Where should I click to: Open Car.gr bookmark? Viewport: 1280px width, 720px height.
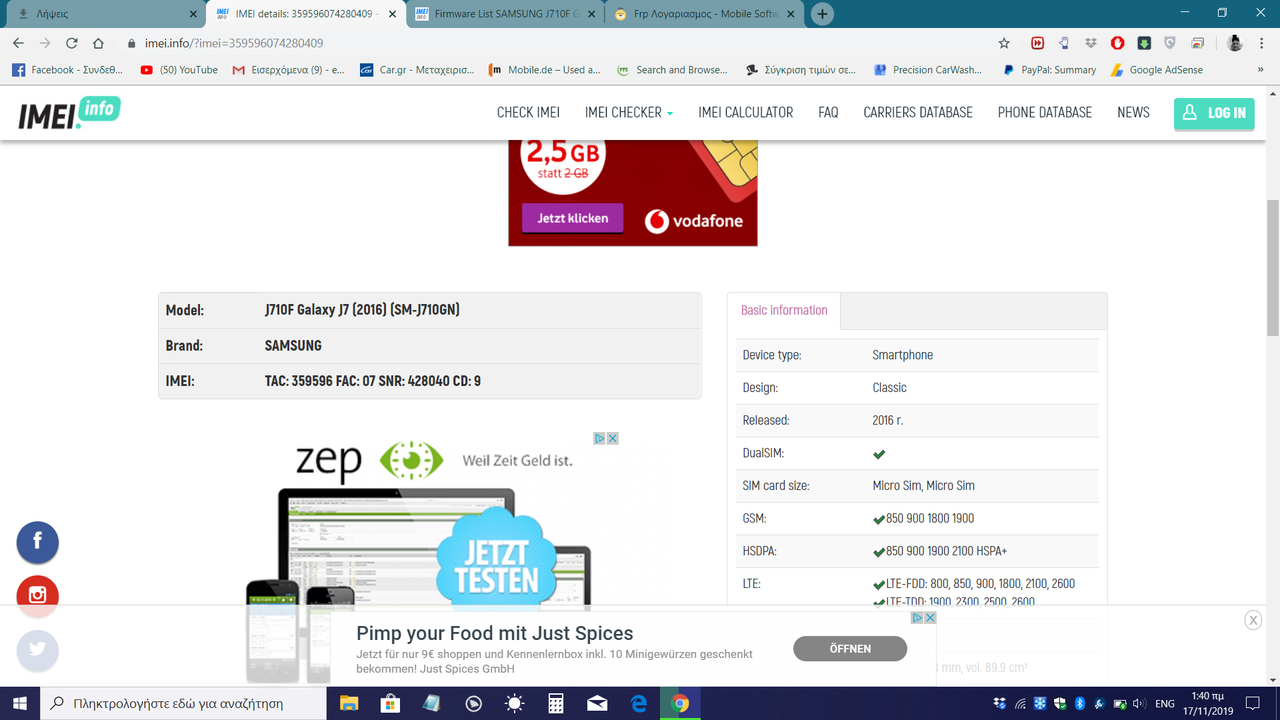416,70
